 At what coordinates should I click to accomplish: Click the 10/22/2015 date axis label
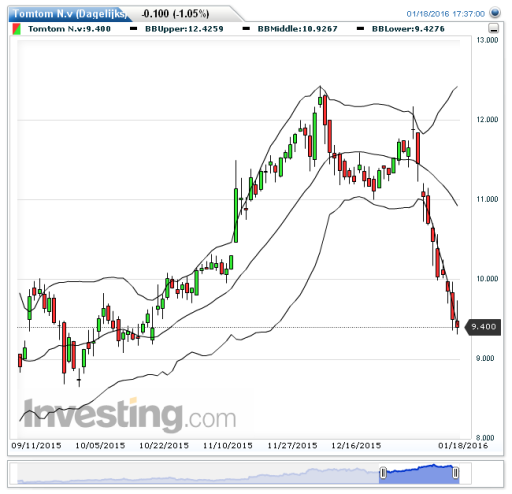point(164,446)
